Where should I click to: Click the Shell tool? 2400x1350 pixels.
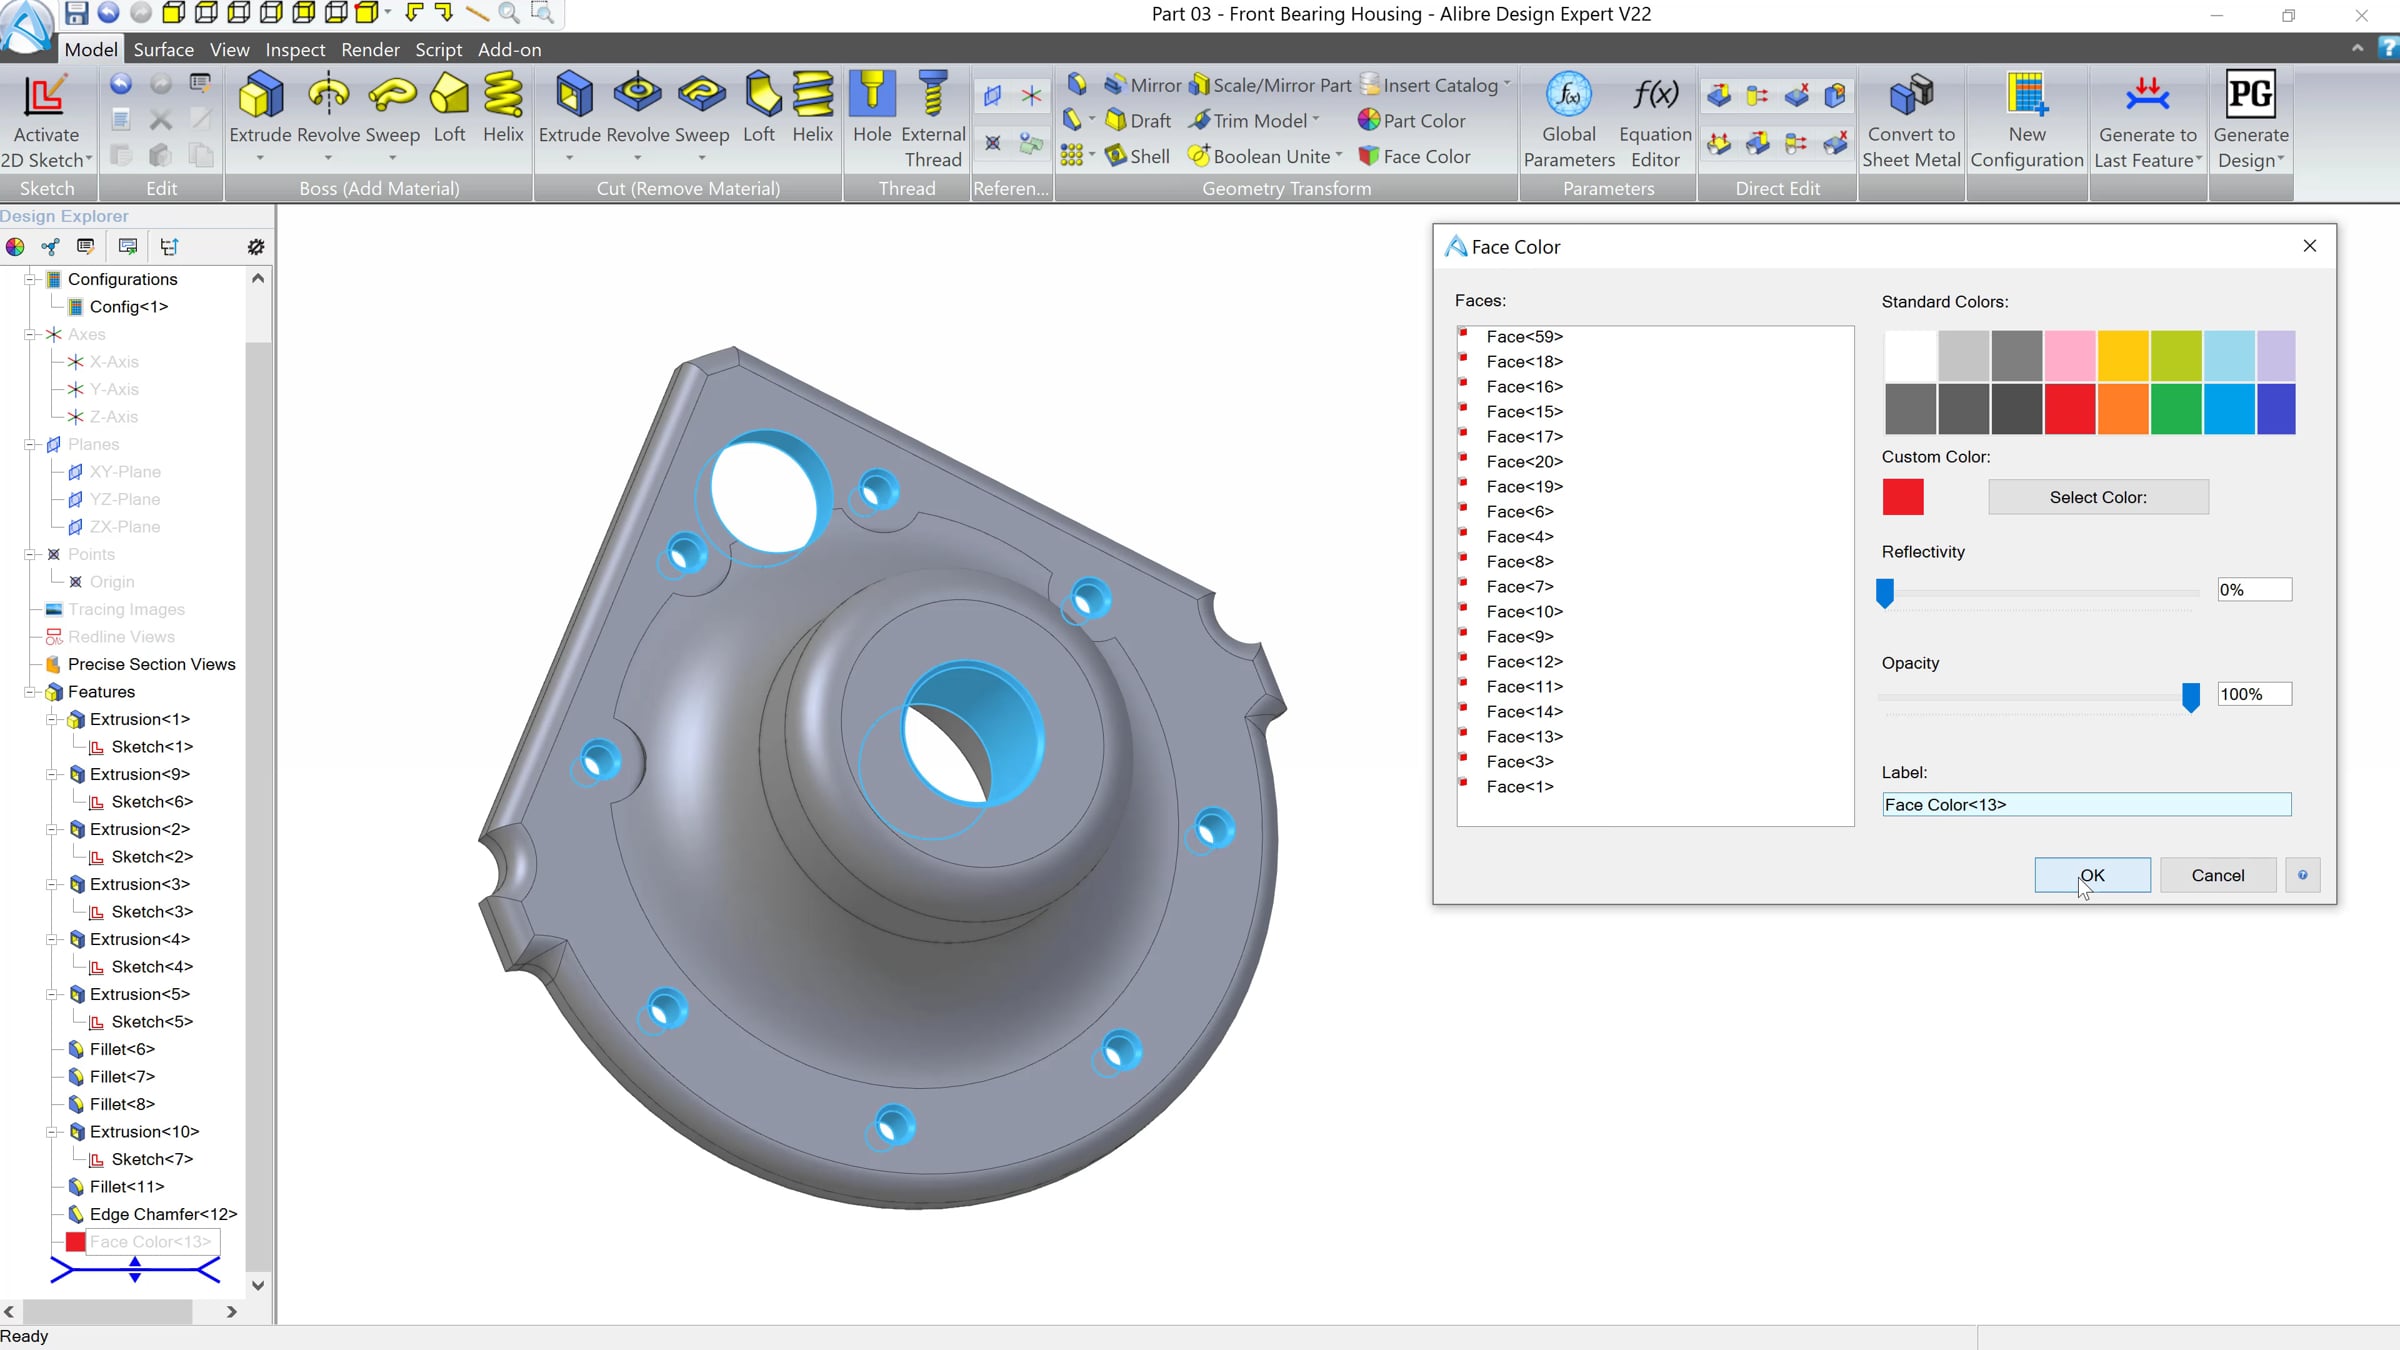point(1137,156)
